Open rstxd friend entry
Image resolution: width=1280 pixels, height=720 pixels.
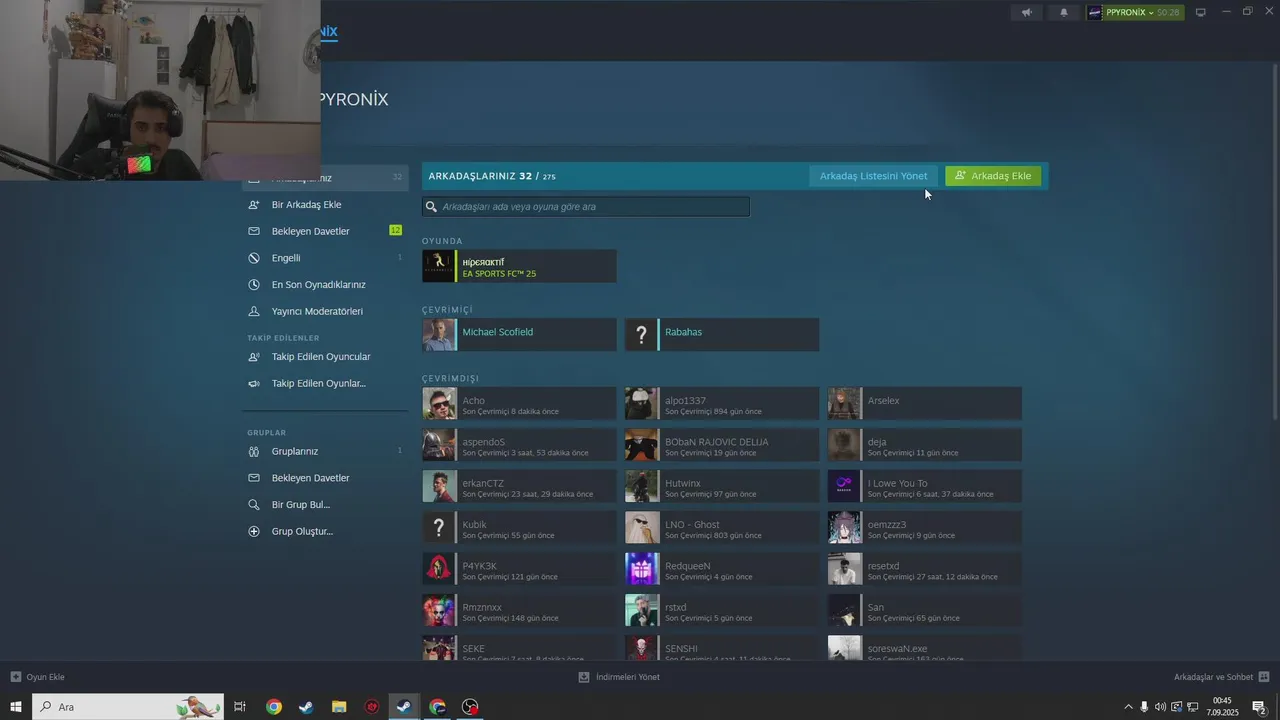(722, 611)
